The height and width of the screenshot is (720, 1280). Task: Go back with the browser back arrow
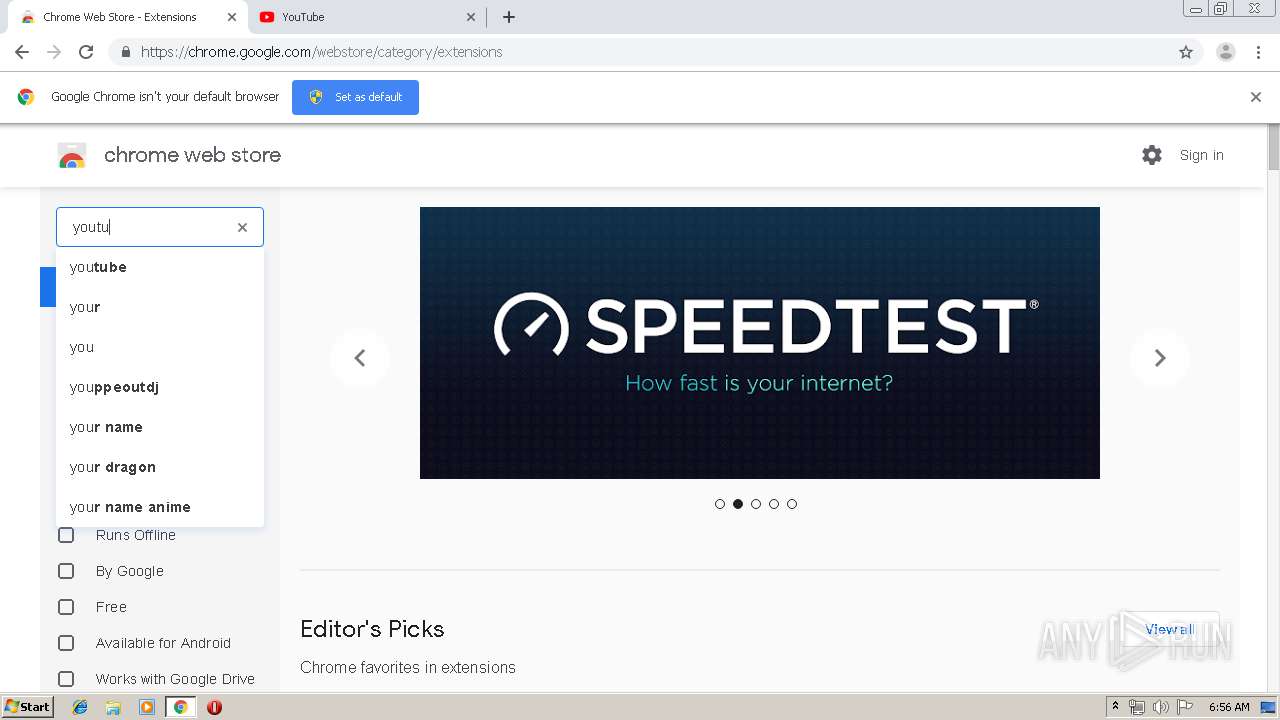click(x=22, y=52)
